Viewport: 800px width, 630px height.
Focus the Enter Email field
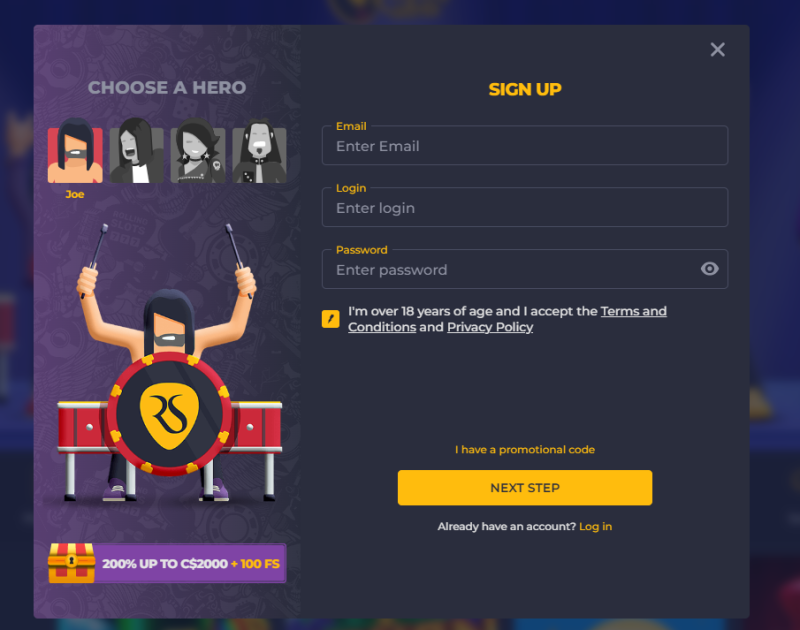(525, 145)
